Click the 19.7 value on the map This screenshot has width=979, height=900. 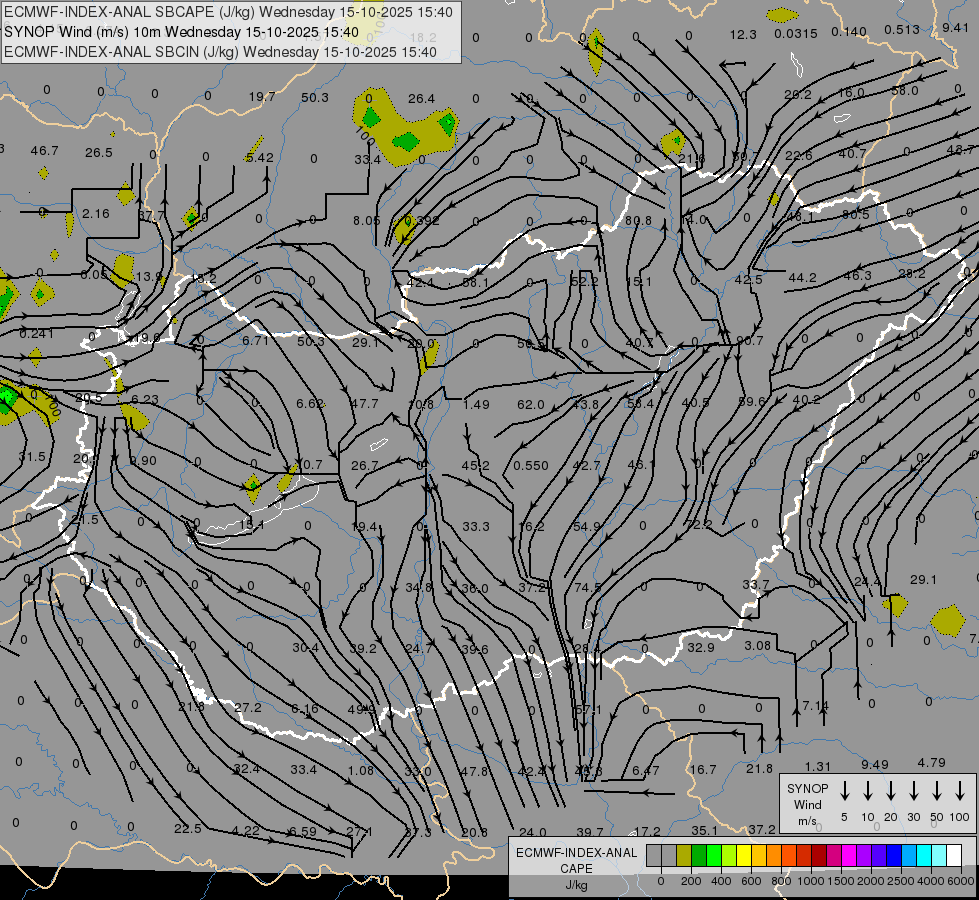tap(262, 97)
